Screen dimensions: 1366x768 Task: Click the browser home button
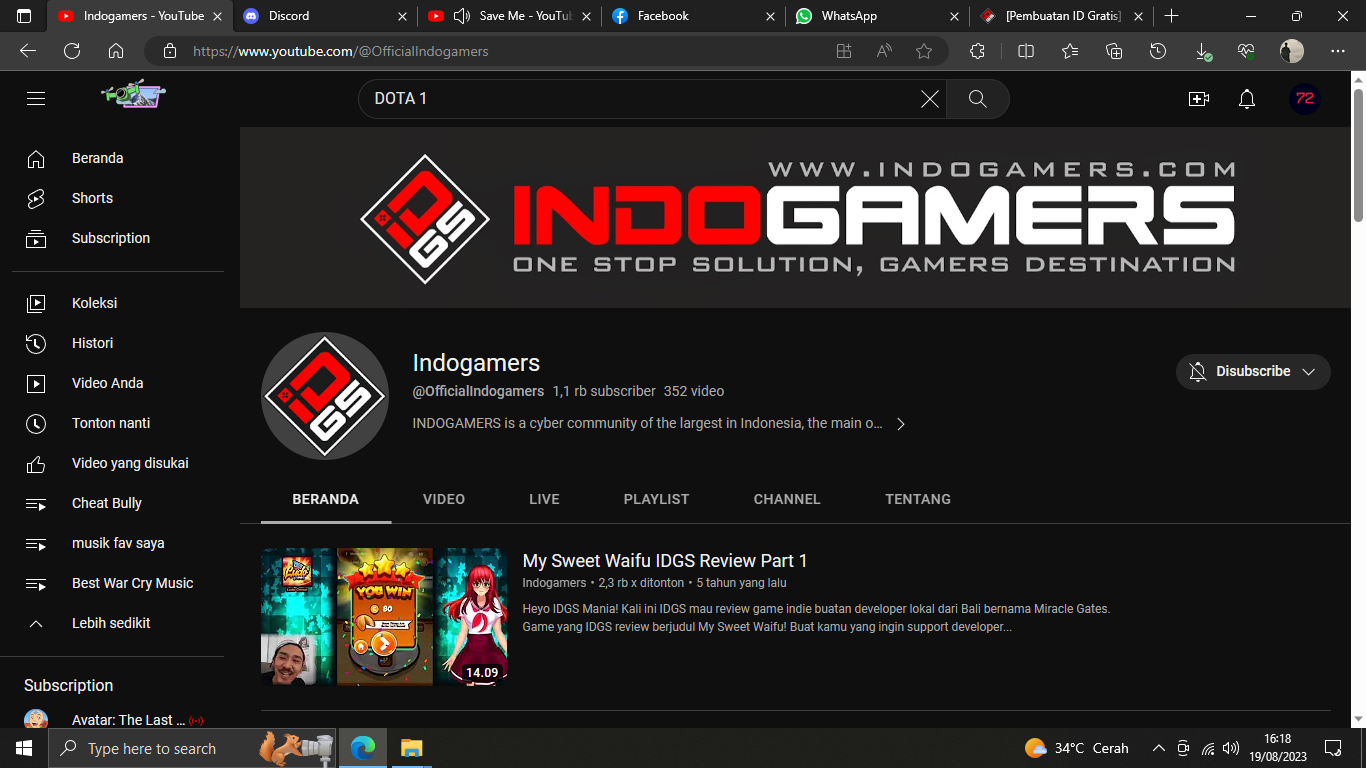(116, 51)
